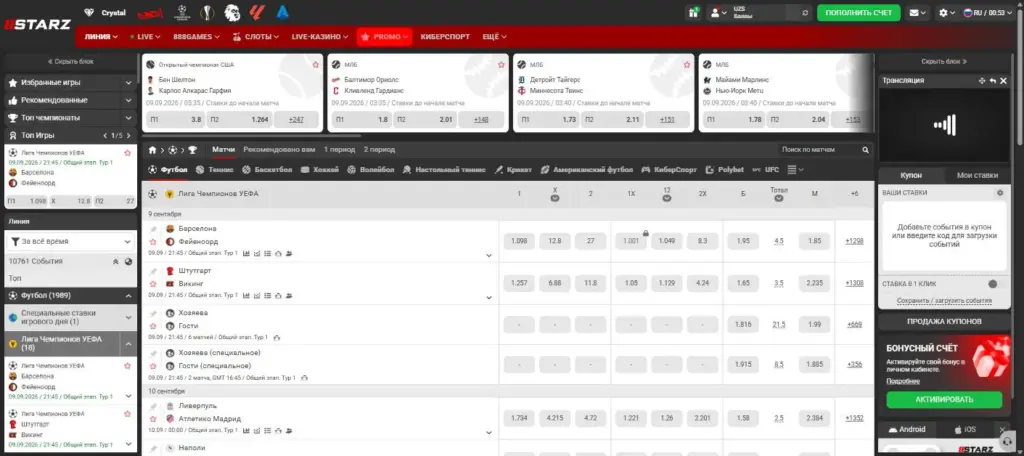Favorite Бен Шелтон match card
1024x456 pixels.
point(316,65)
